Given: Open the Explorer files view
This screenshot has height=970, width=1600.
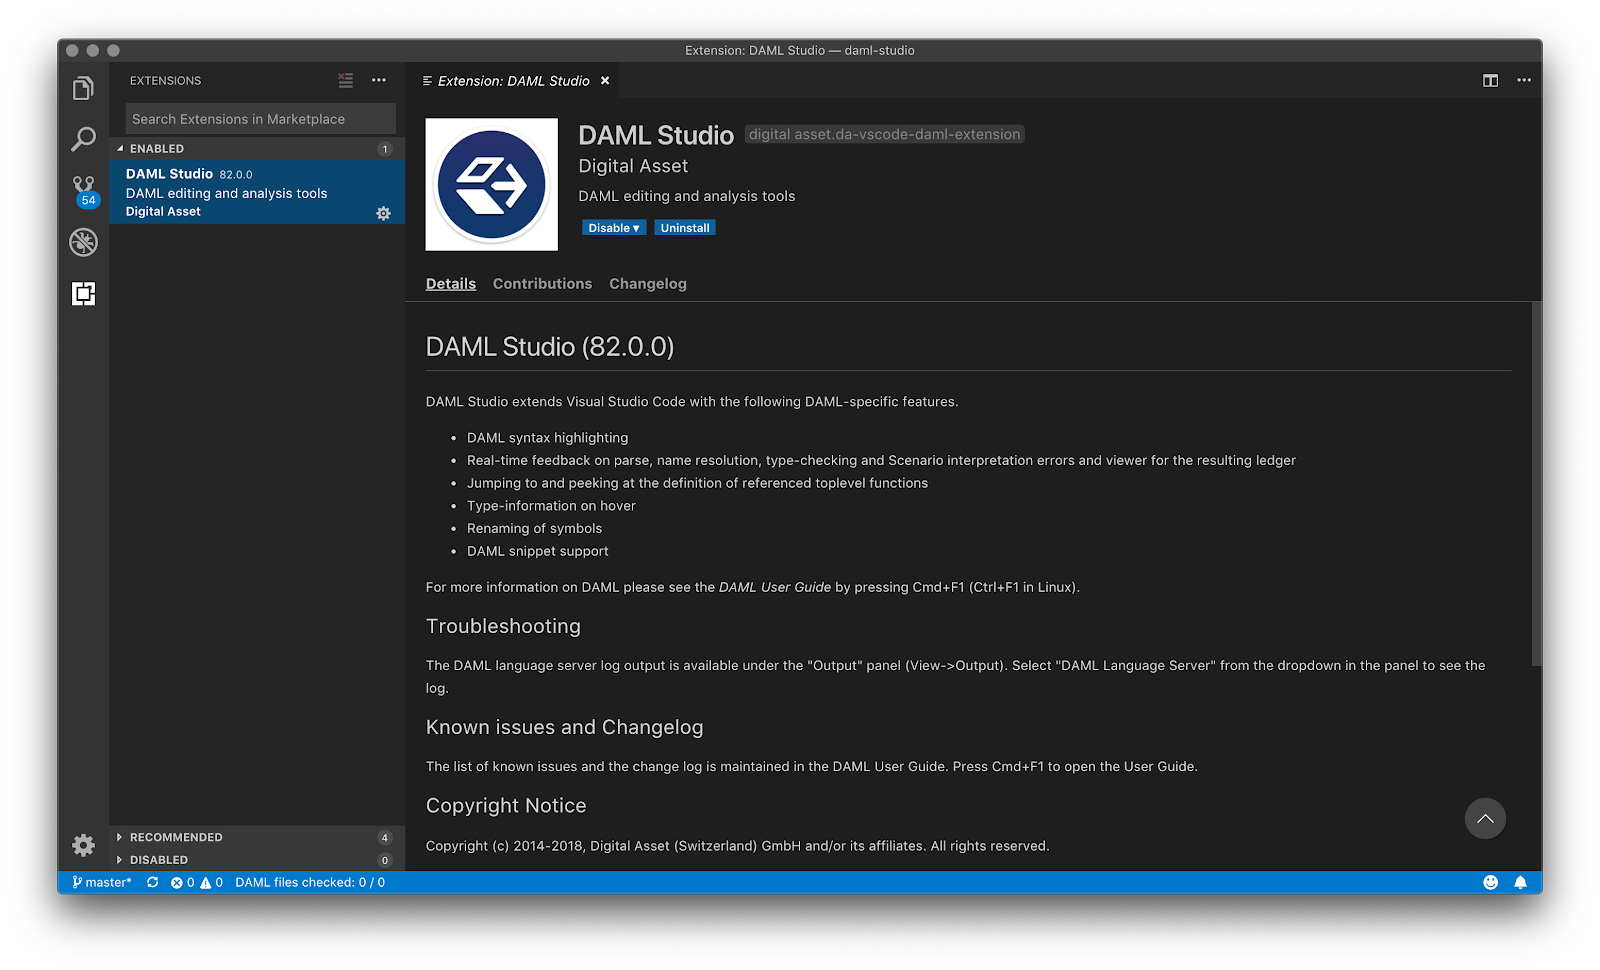Looking at the screenshot, I should (x=83, y=88).
